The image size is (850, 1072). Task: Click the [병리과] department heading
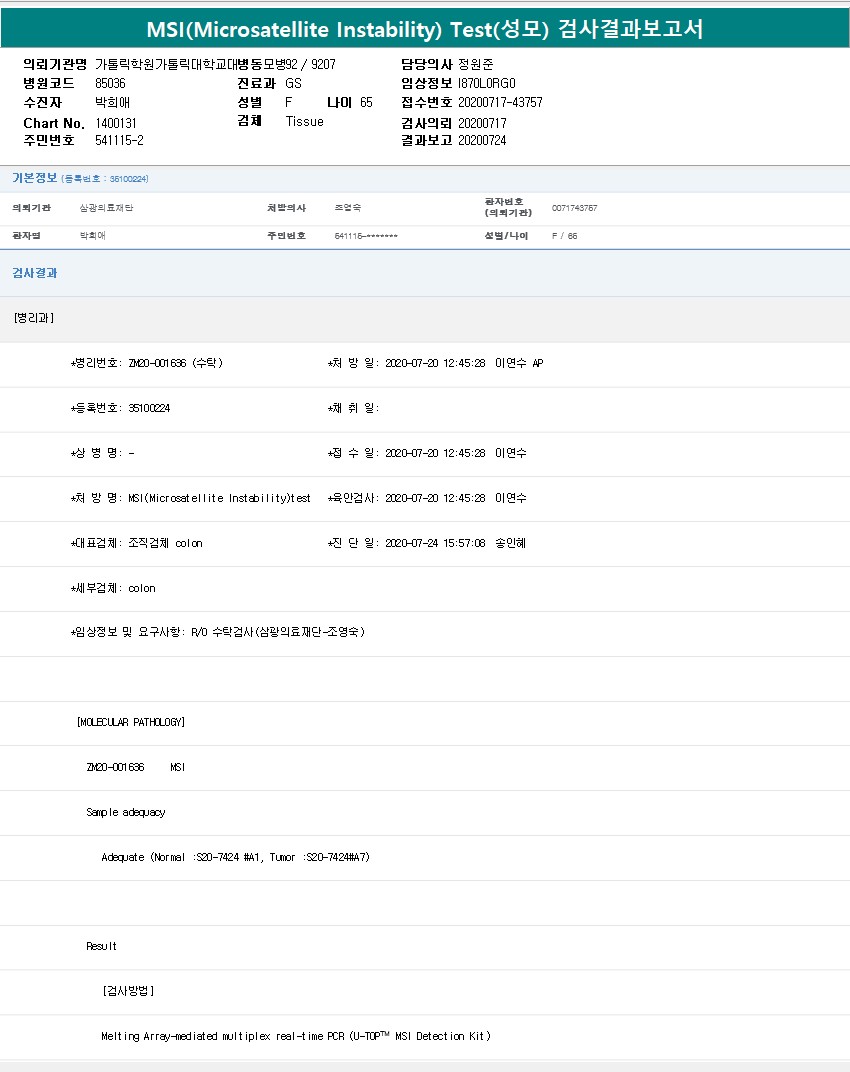point(34,318)
